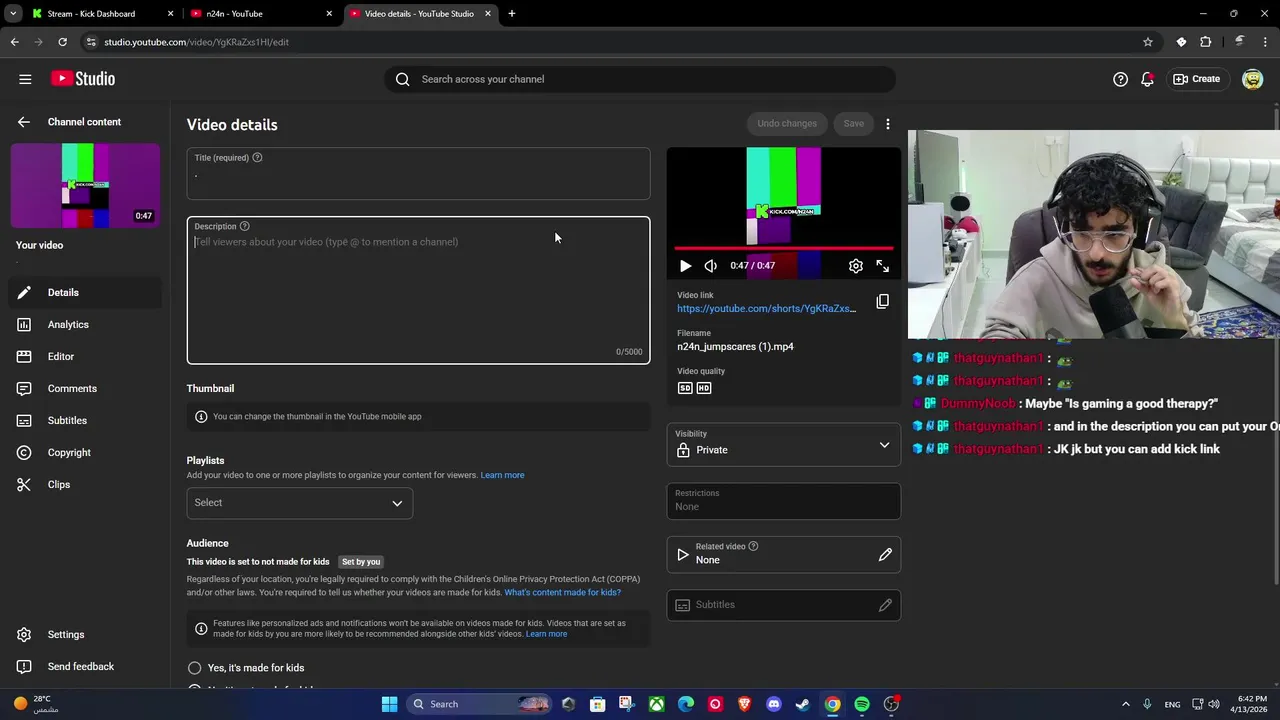1280x720 pixels.
Task: Open the notifications bell
Action: pos(1147,79)
